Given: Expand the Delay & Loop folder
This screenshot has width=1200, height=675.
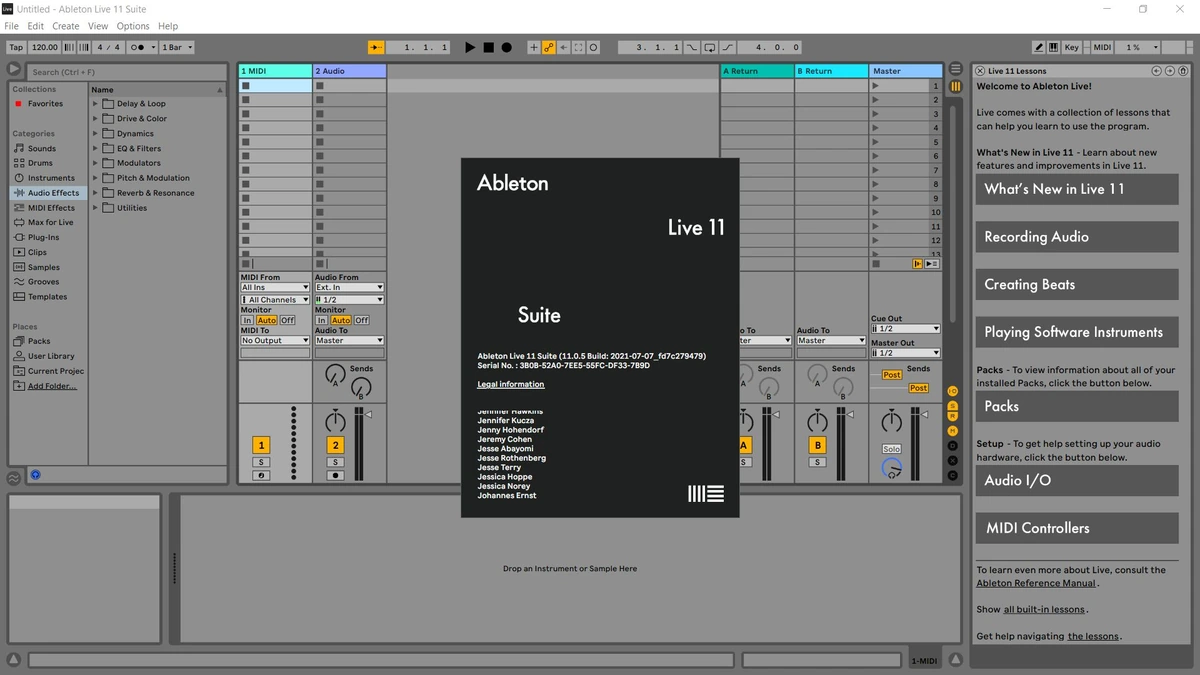Looking at the screenshot, I should point(96,104).
